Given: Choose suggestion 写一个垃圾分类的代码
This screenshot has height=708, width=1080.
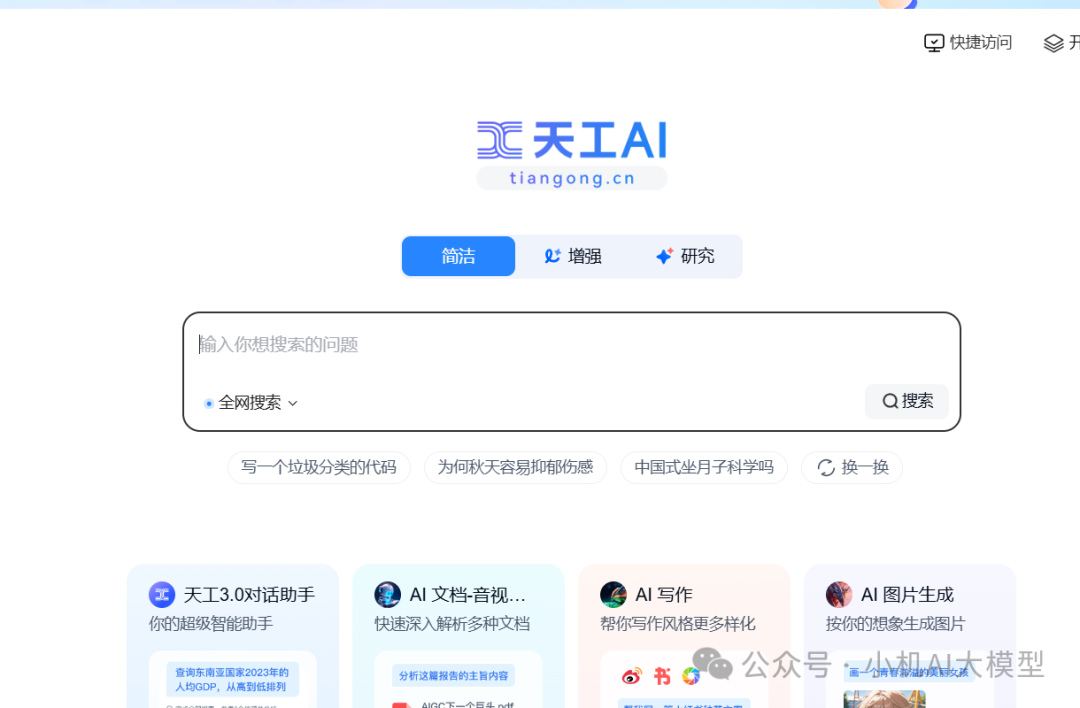Looking at the screenshot, I should point(319,468).
